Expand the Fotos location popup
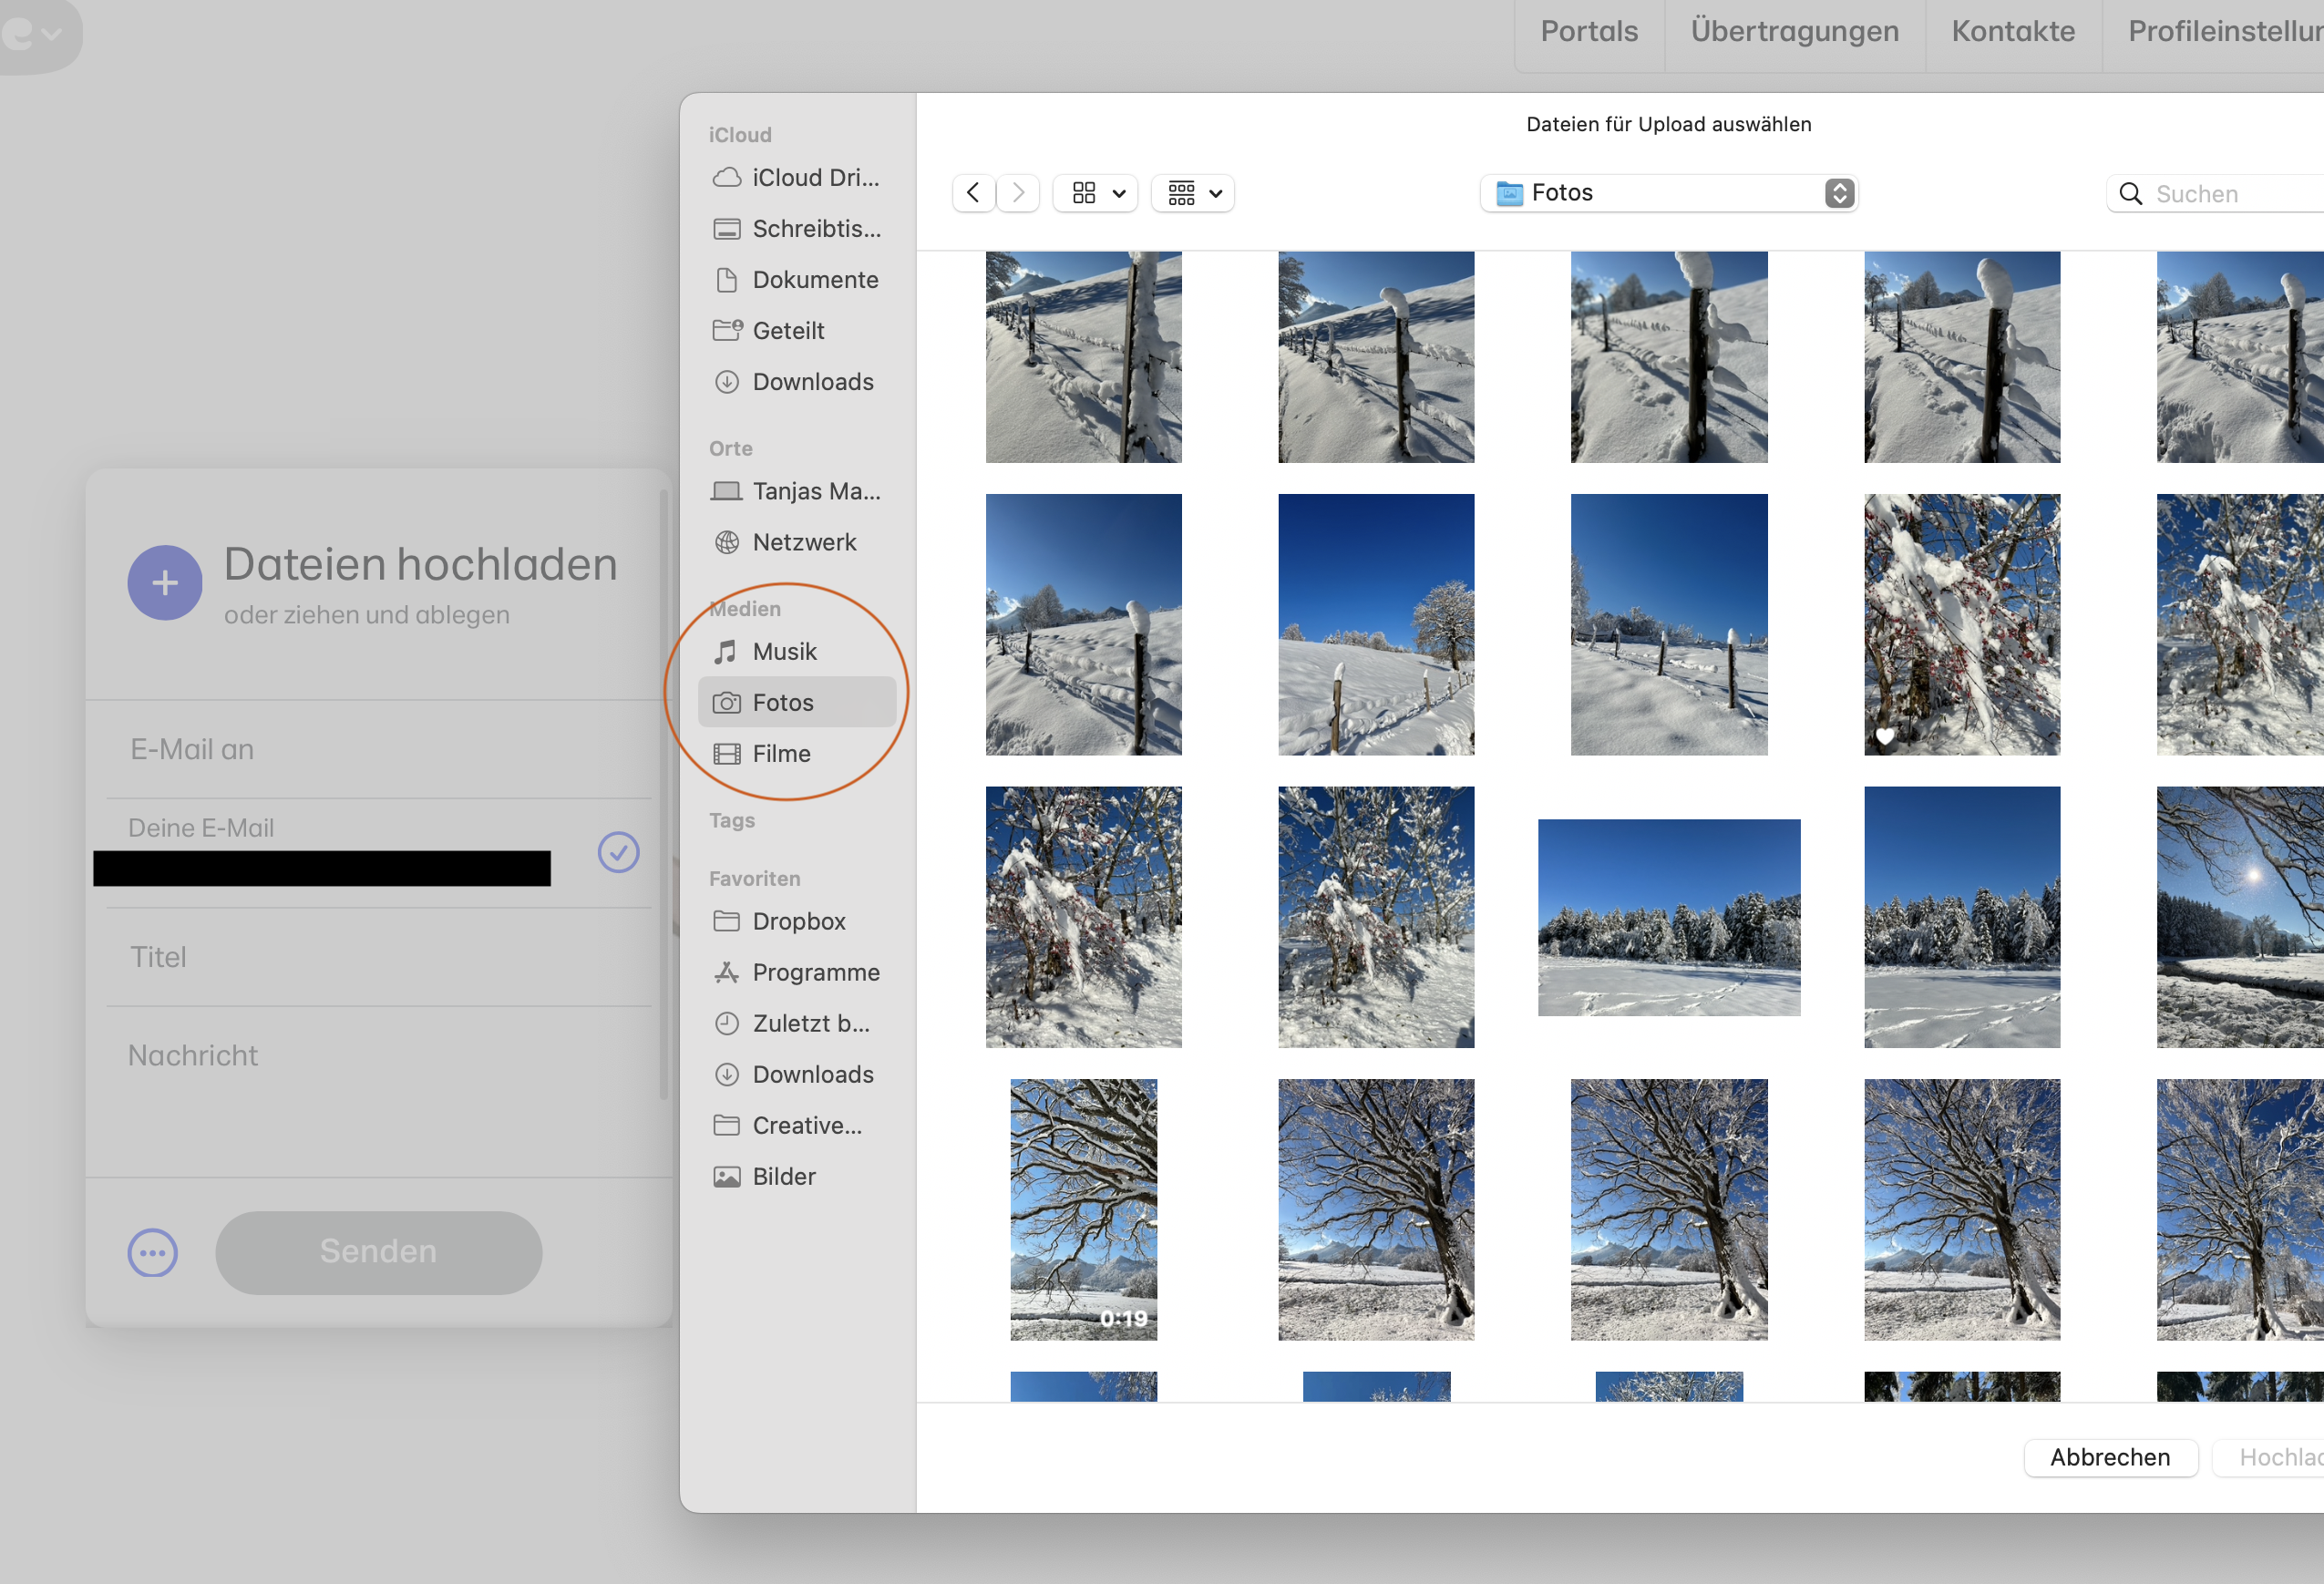This screenshot has width=2324, height=1584. coord(1839,192)
